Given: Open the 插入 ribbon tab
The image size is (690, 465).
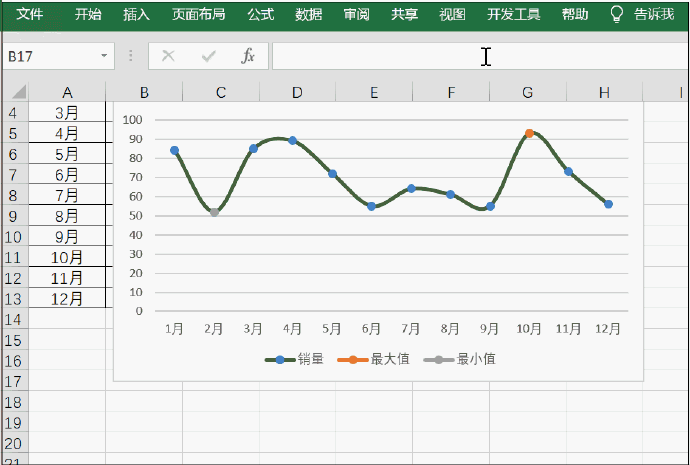Looking at the screenshot, I should (x=136, y=15).
